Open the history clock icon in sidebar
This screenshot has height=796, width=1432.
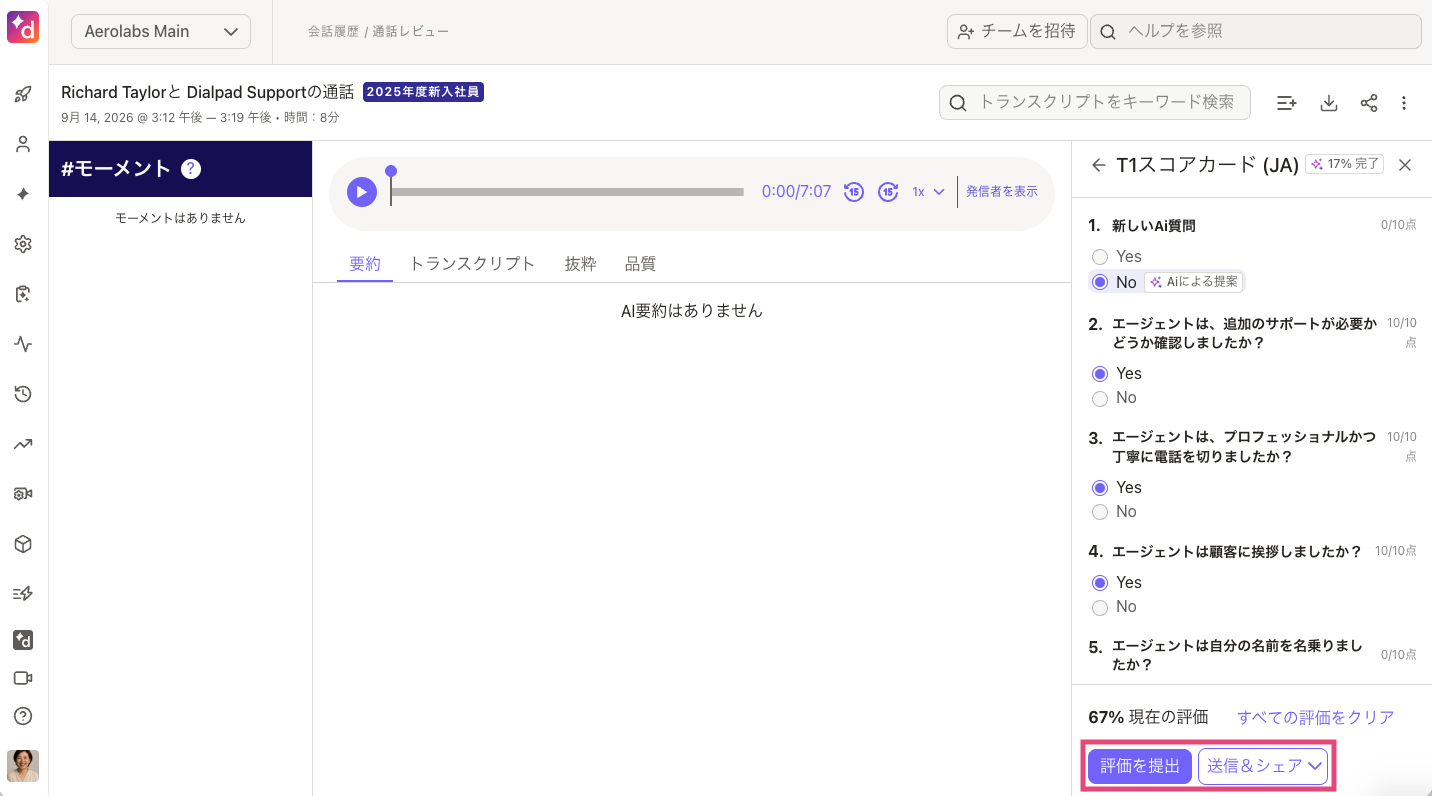tap(23, 394)
